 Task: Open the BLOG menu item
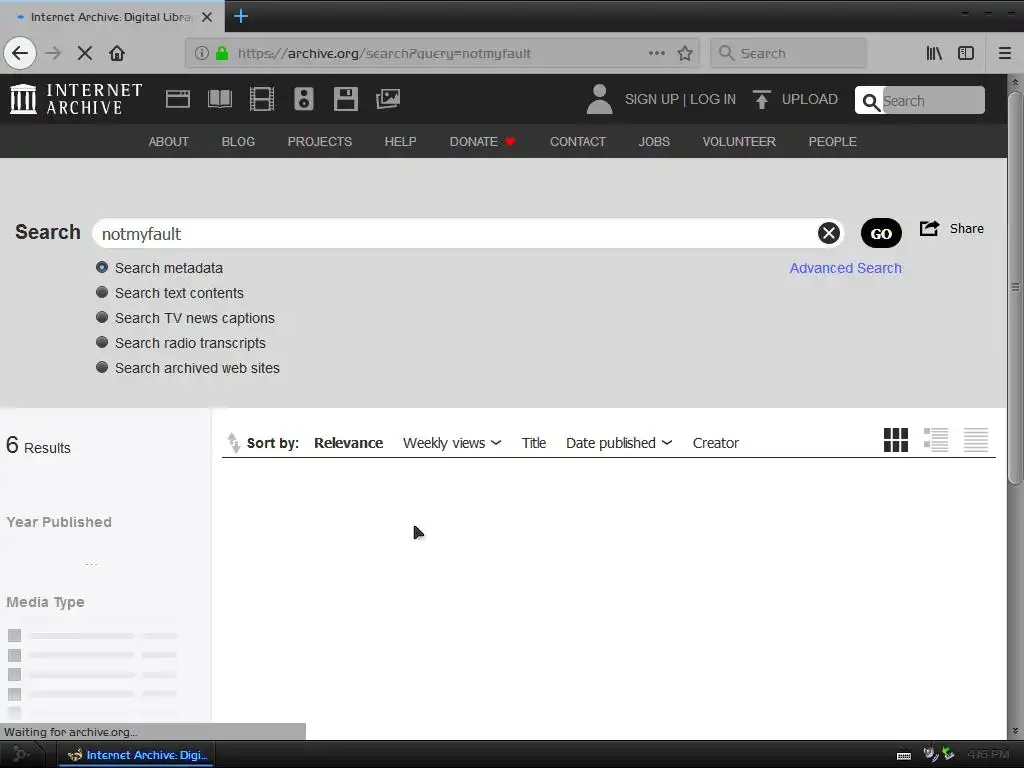238,142
